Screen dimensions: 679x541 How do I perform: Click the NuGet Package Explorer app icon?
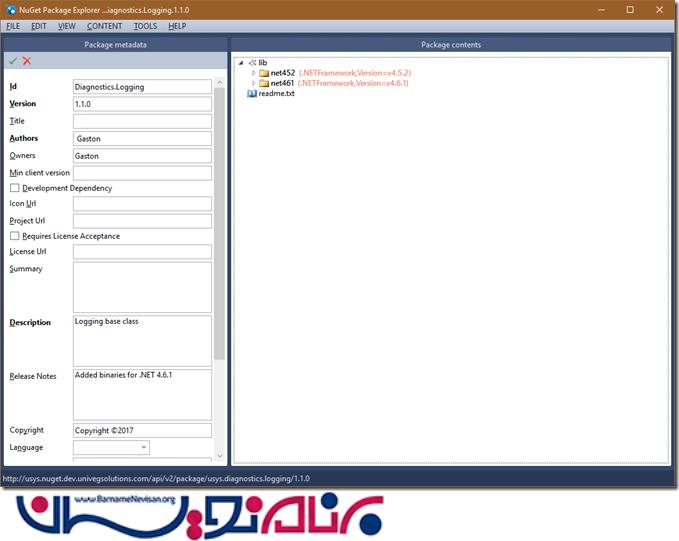tap(9, 9)
